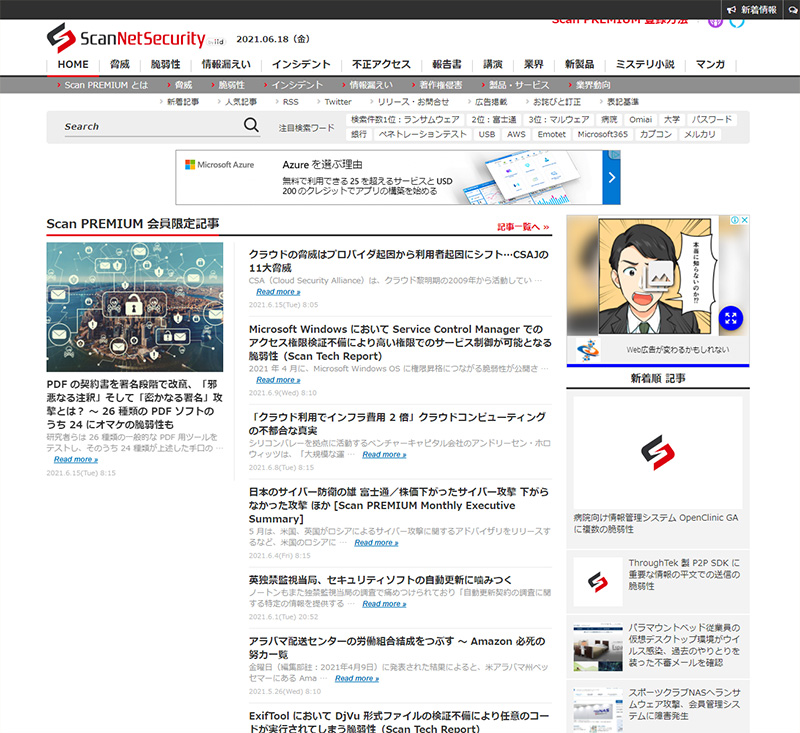Select the マンガ menu item
800x733 pixels.
pos(710,64)
